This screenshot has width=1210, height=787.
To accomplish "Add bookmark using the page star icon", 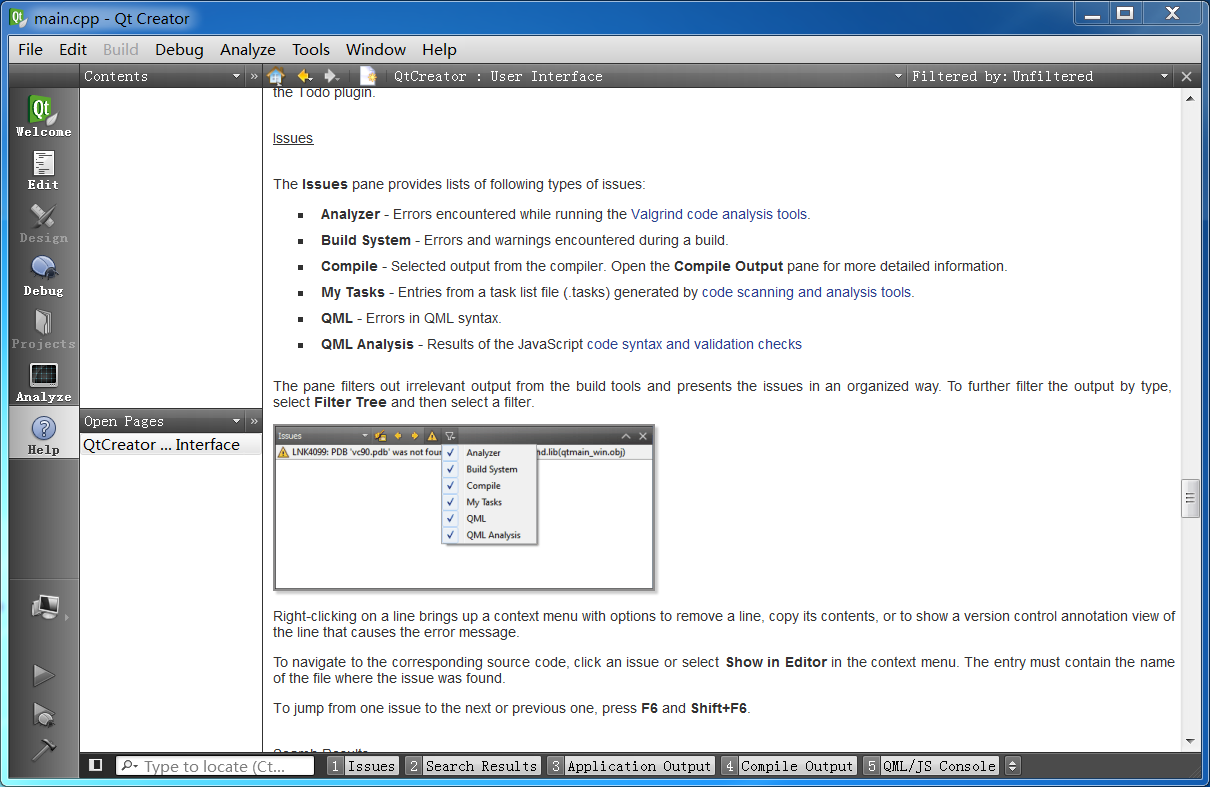I will click(x=368, y=76).
